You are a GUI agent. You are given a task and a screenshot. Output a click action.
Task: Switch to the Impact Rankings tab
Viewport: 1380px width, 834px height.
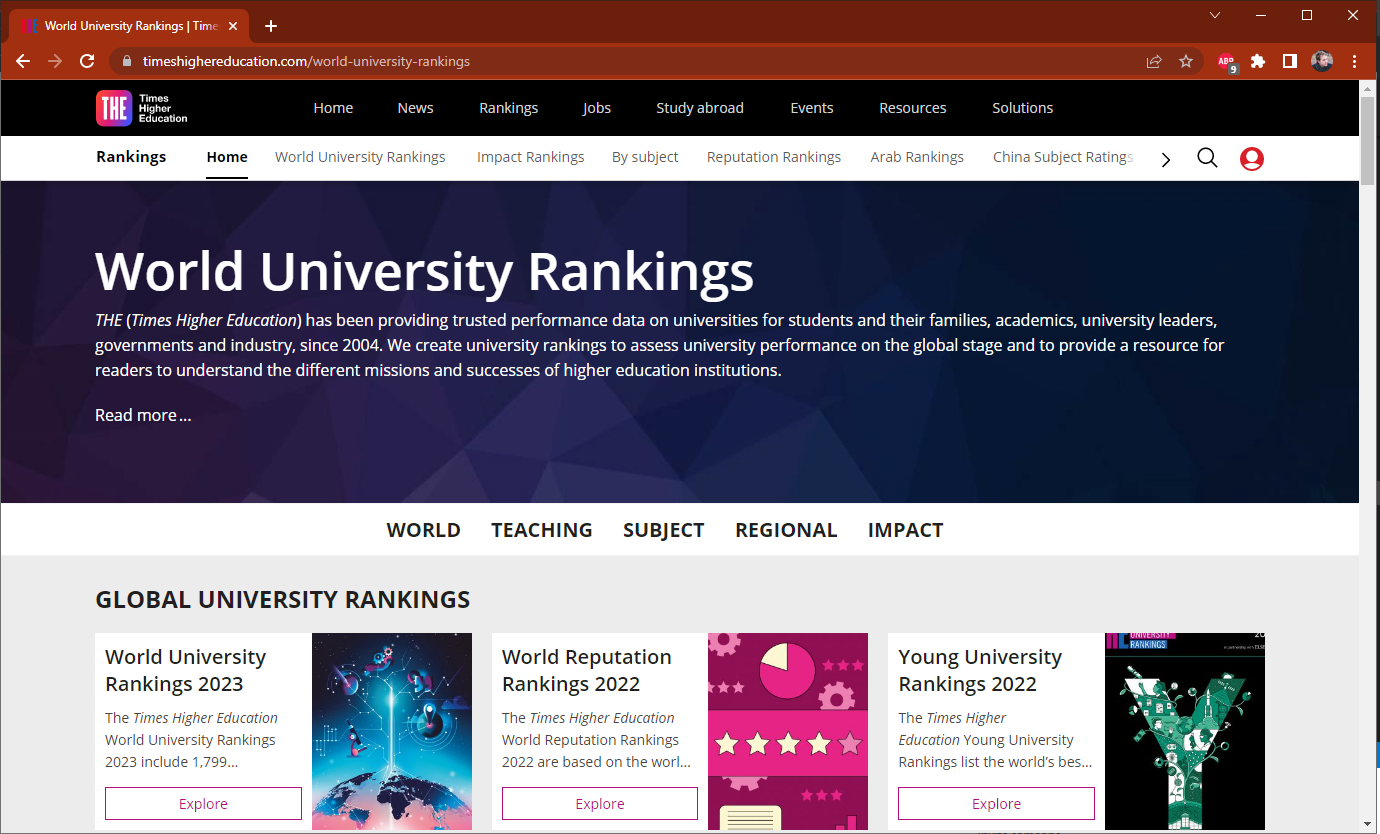tap(530, 157)
